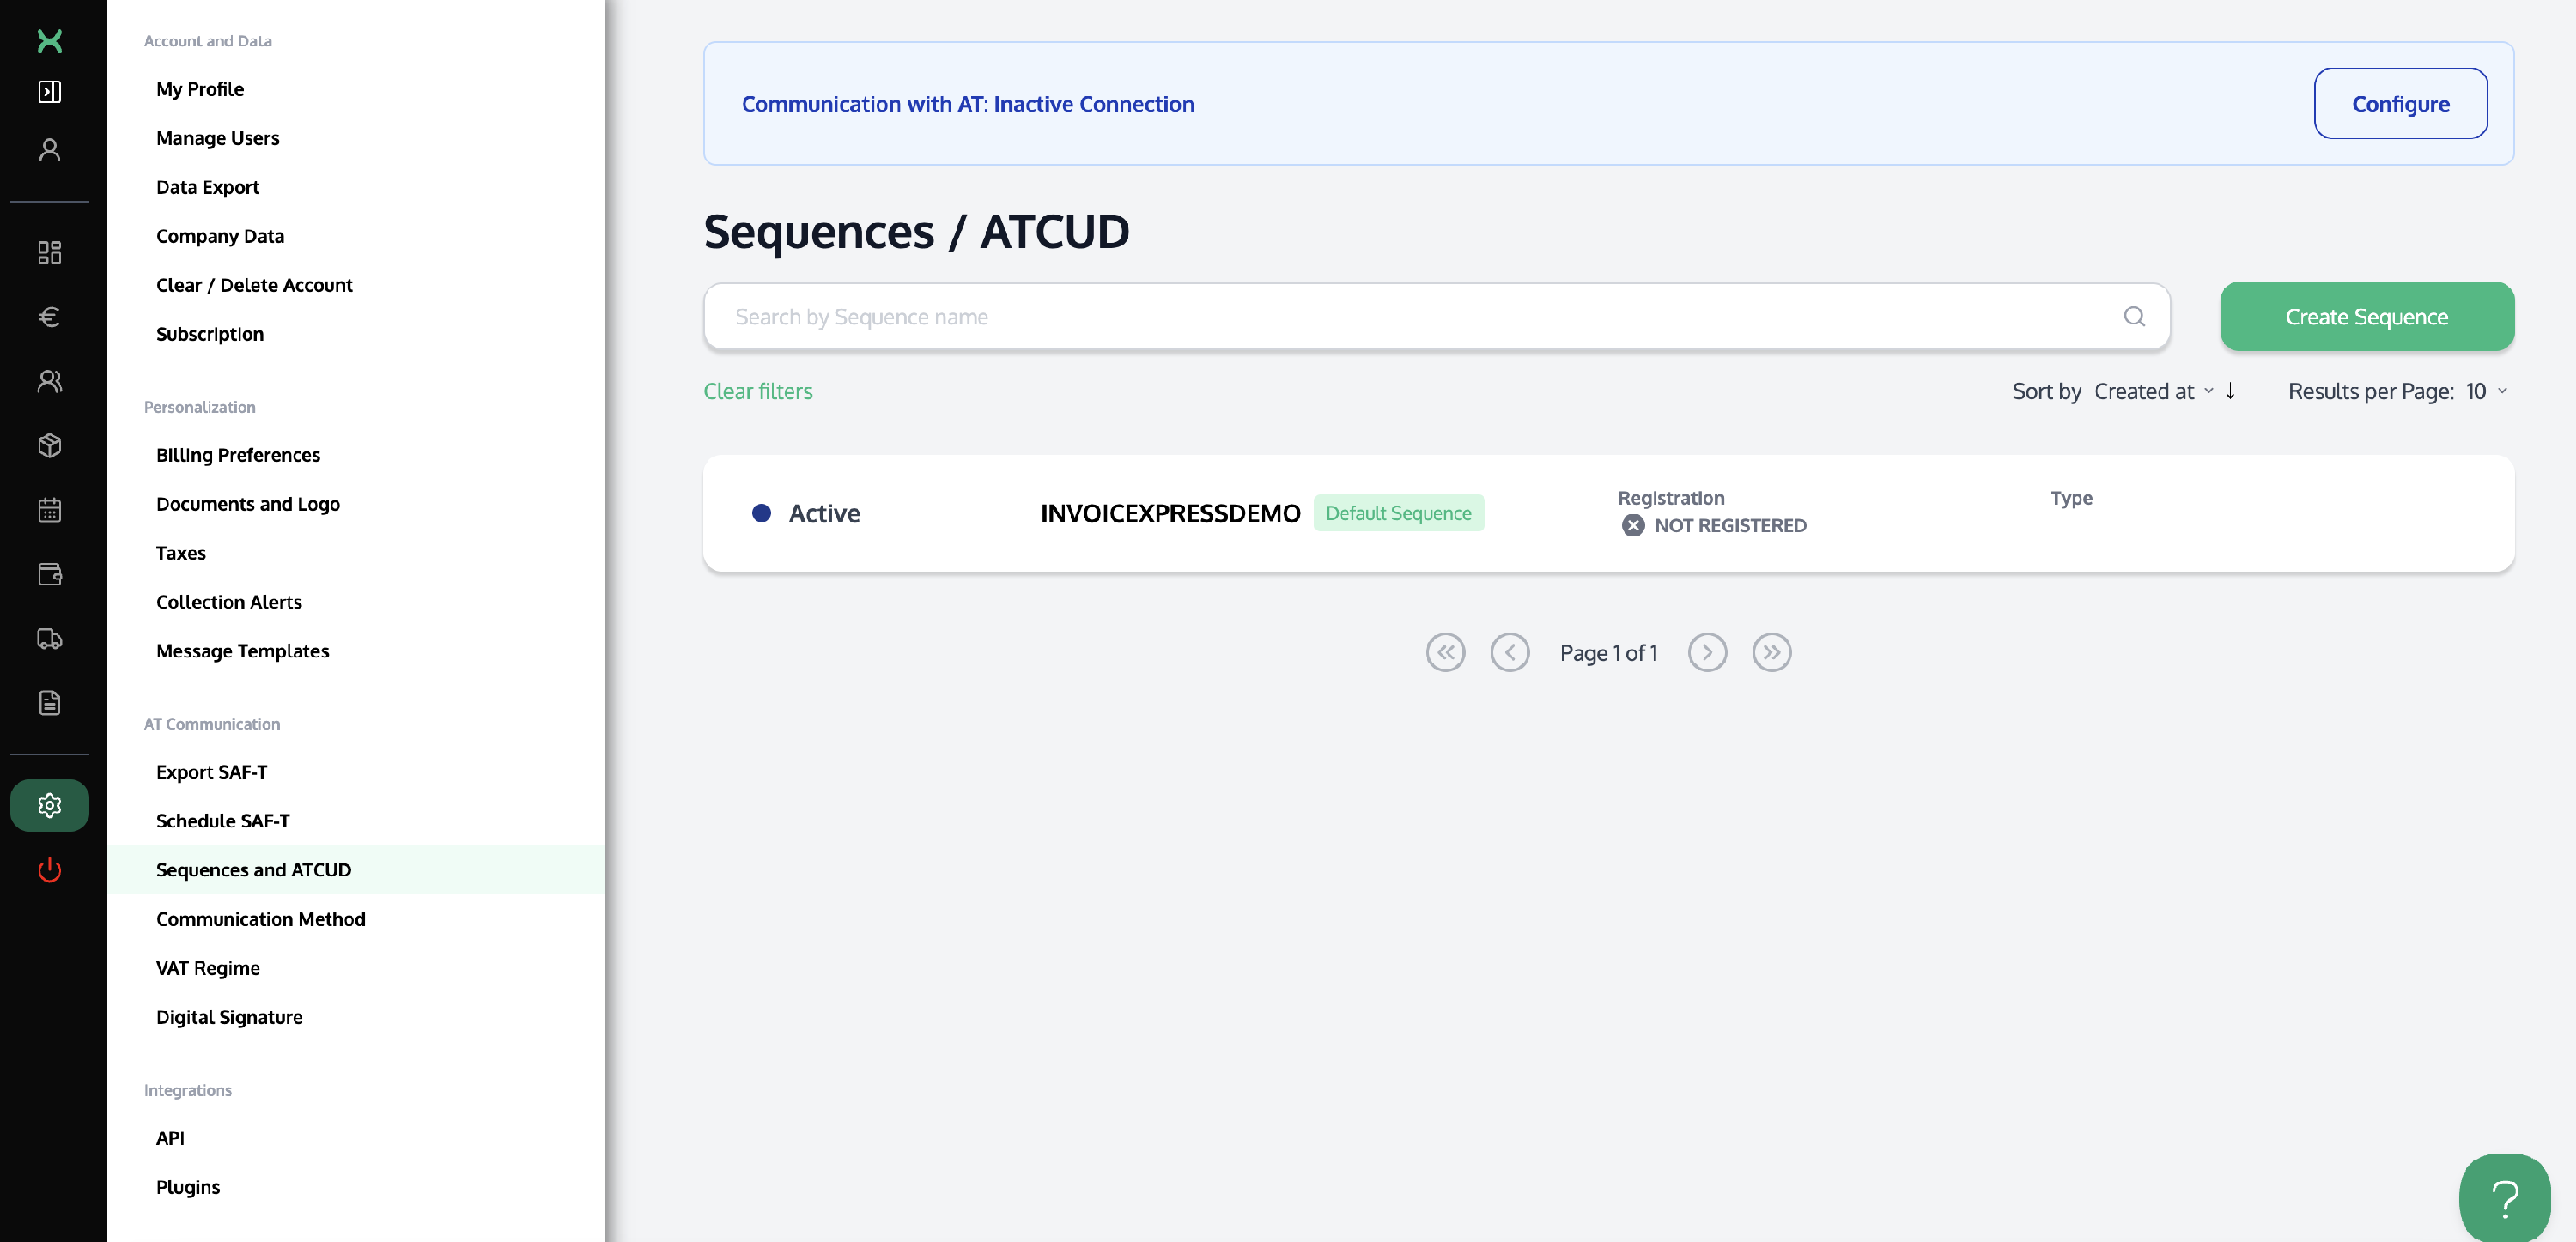The image size is (2576, 1242).
Task: Open the calendar icon in sidebar
Action: (x=49, y=510)
